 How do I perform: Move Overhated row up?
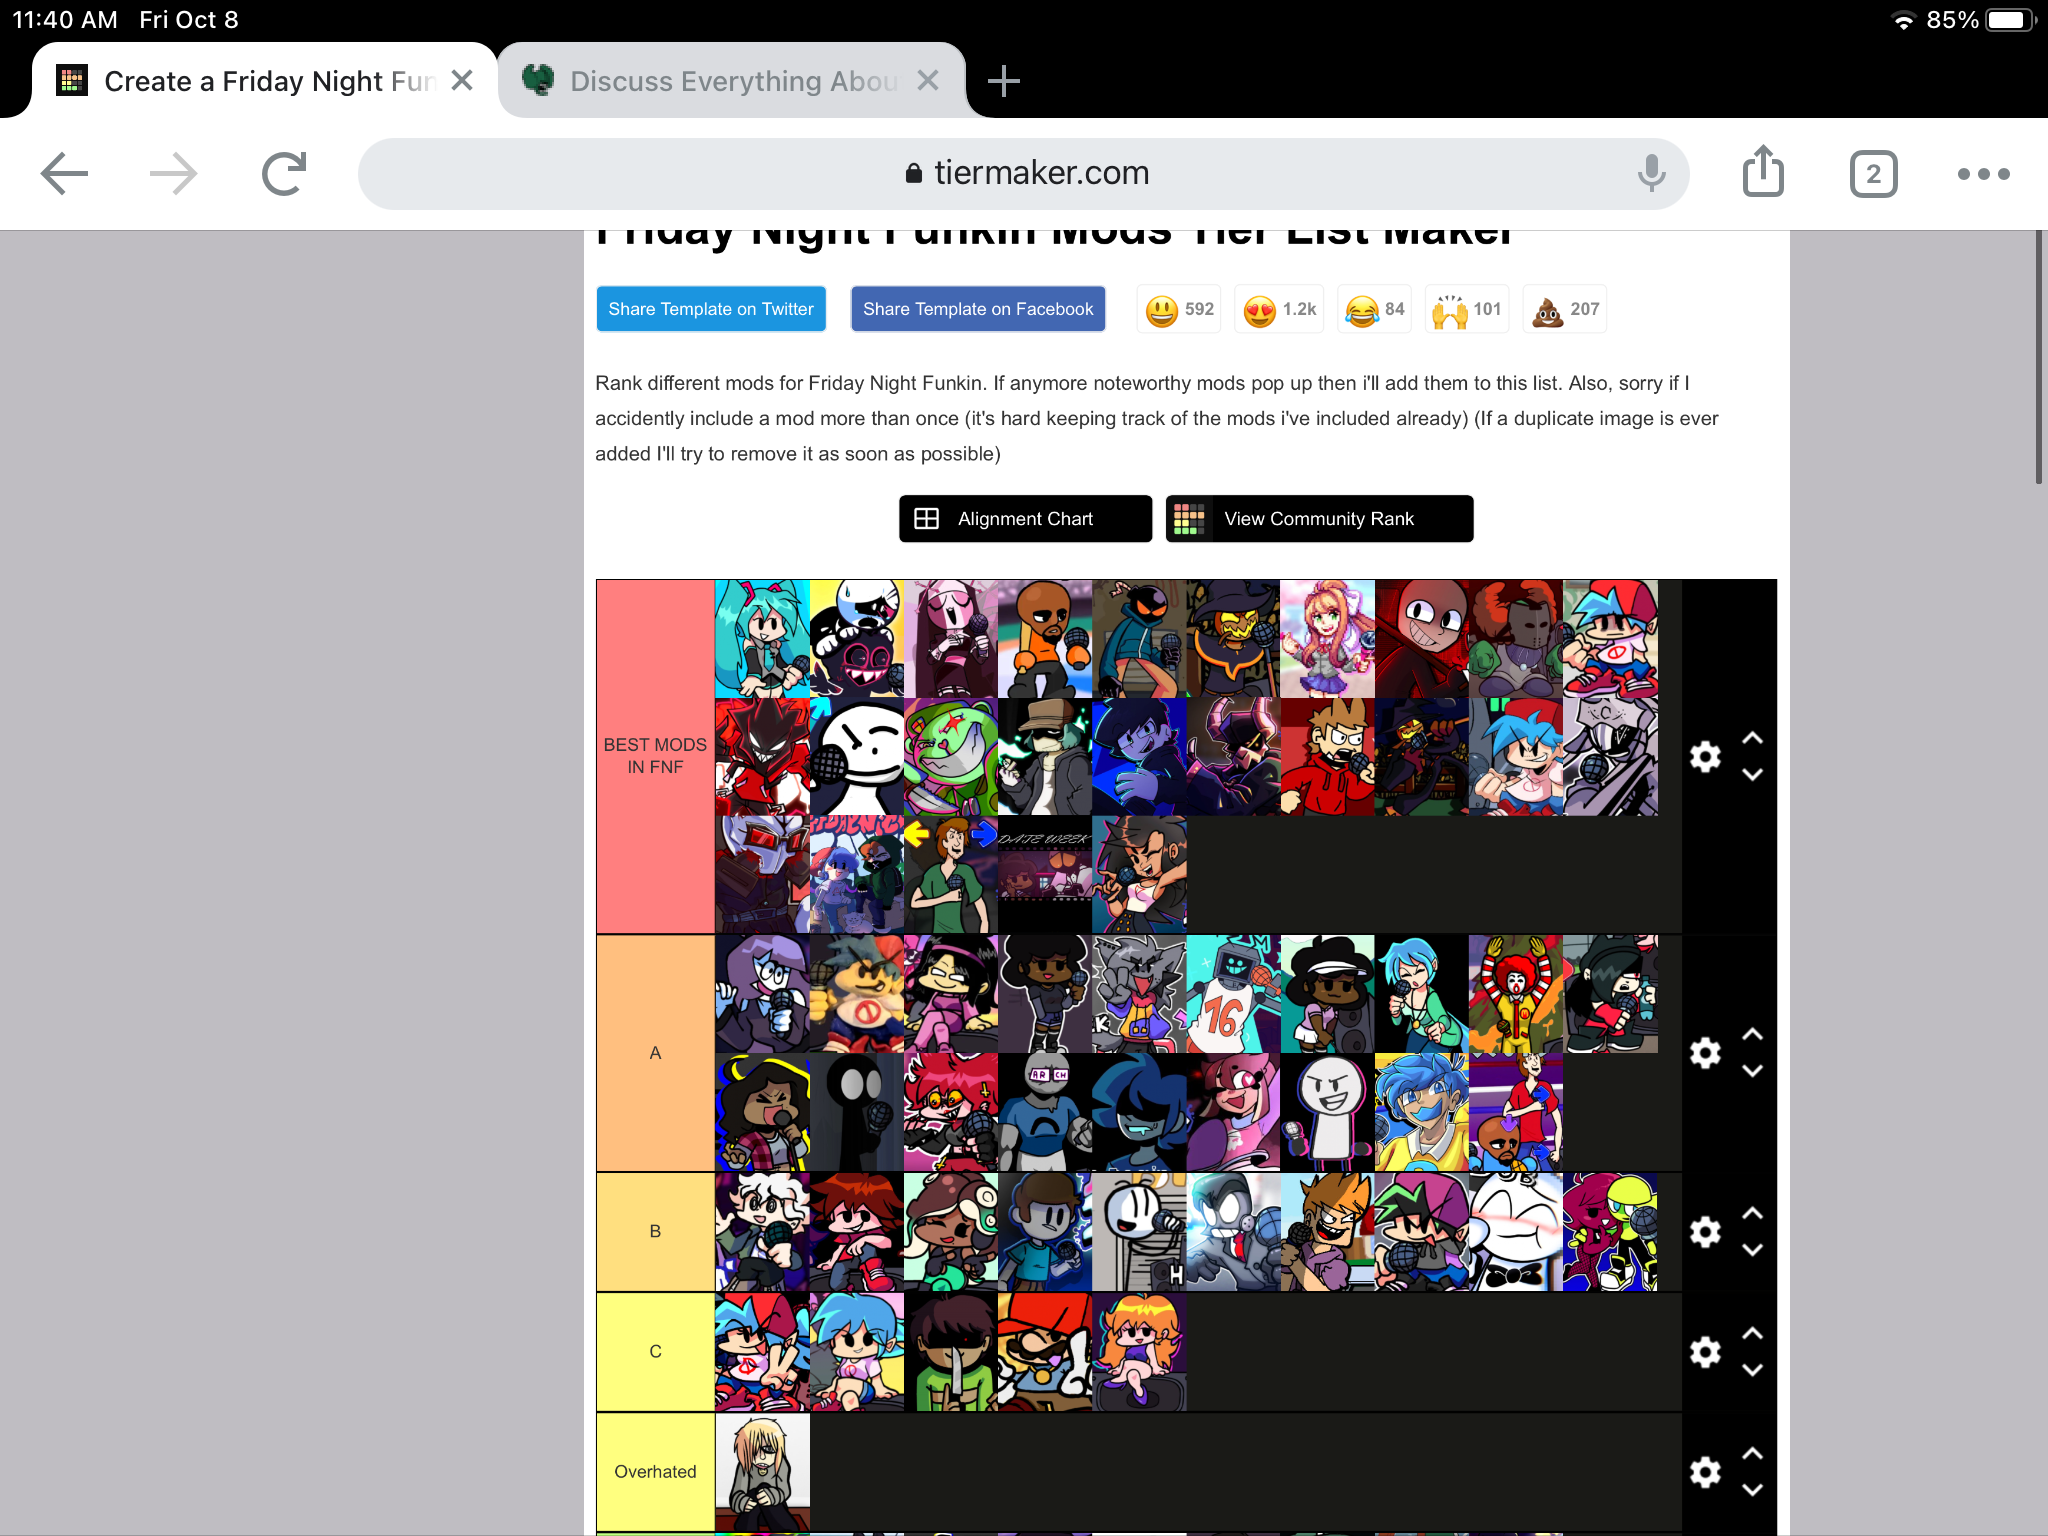(1752, 1453)
